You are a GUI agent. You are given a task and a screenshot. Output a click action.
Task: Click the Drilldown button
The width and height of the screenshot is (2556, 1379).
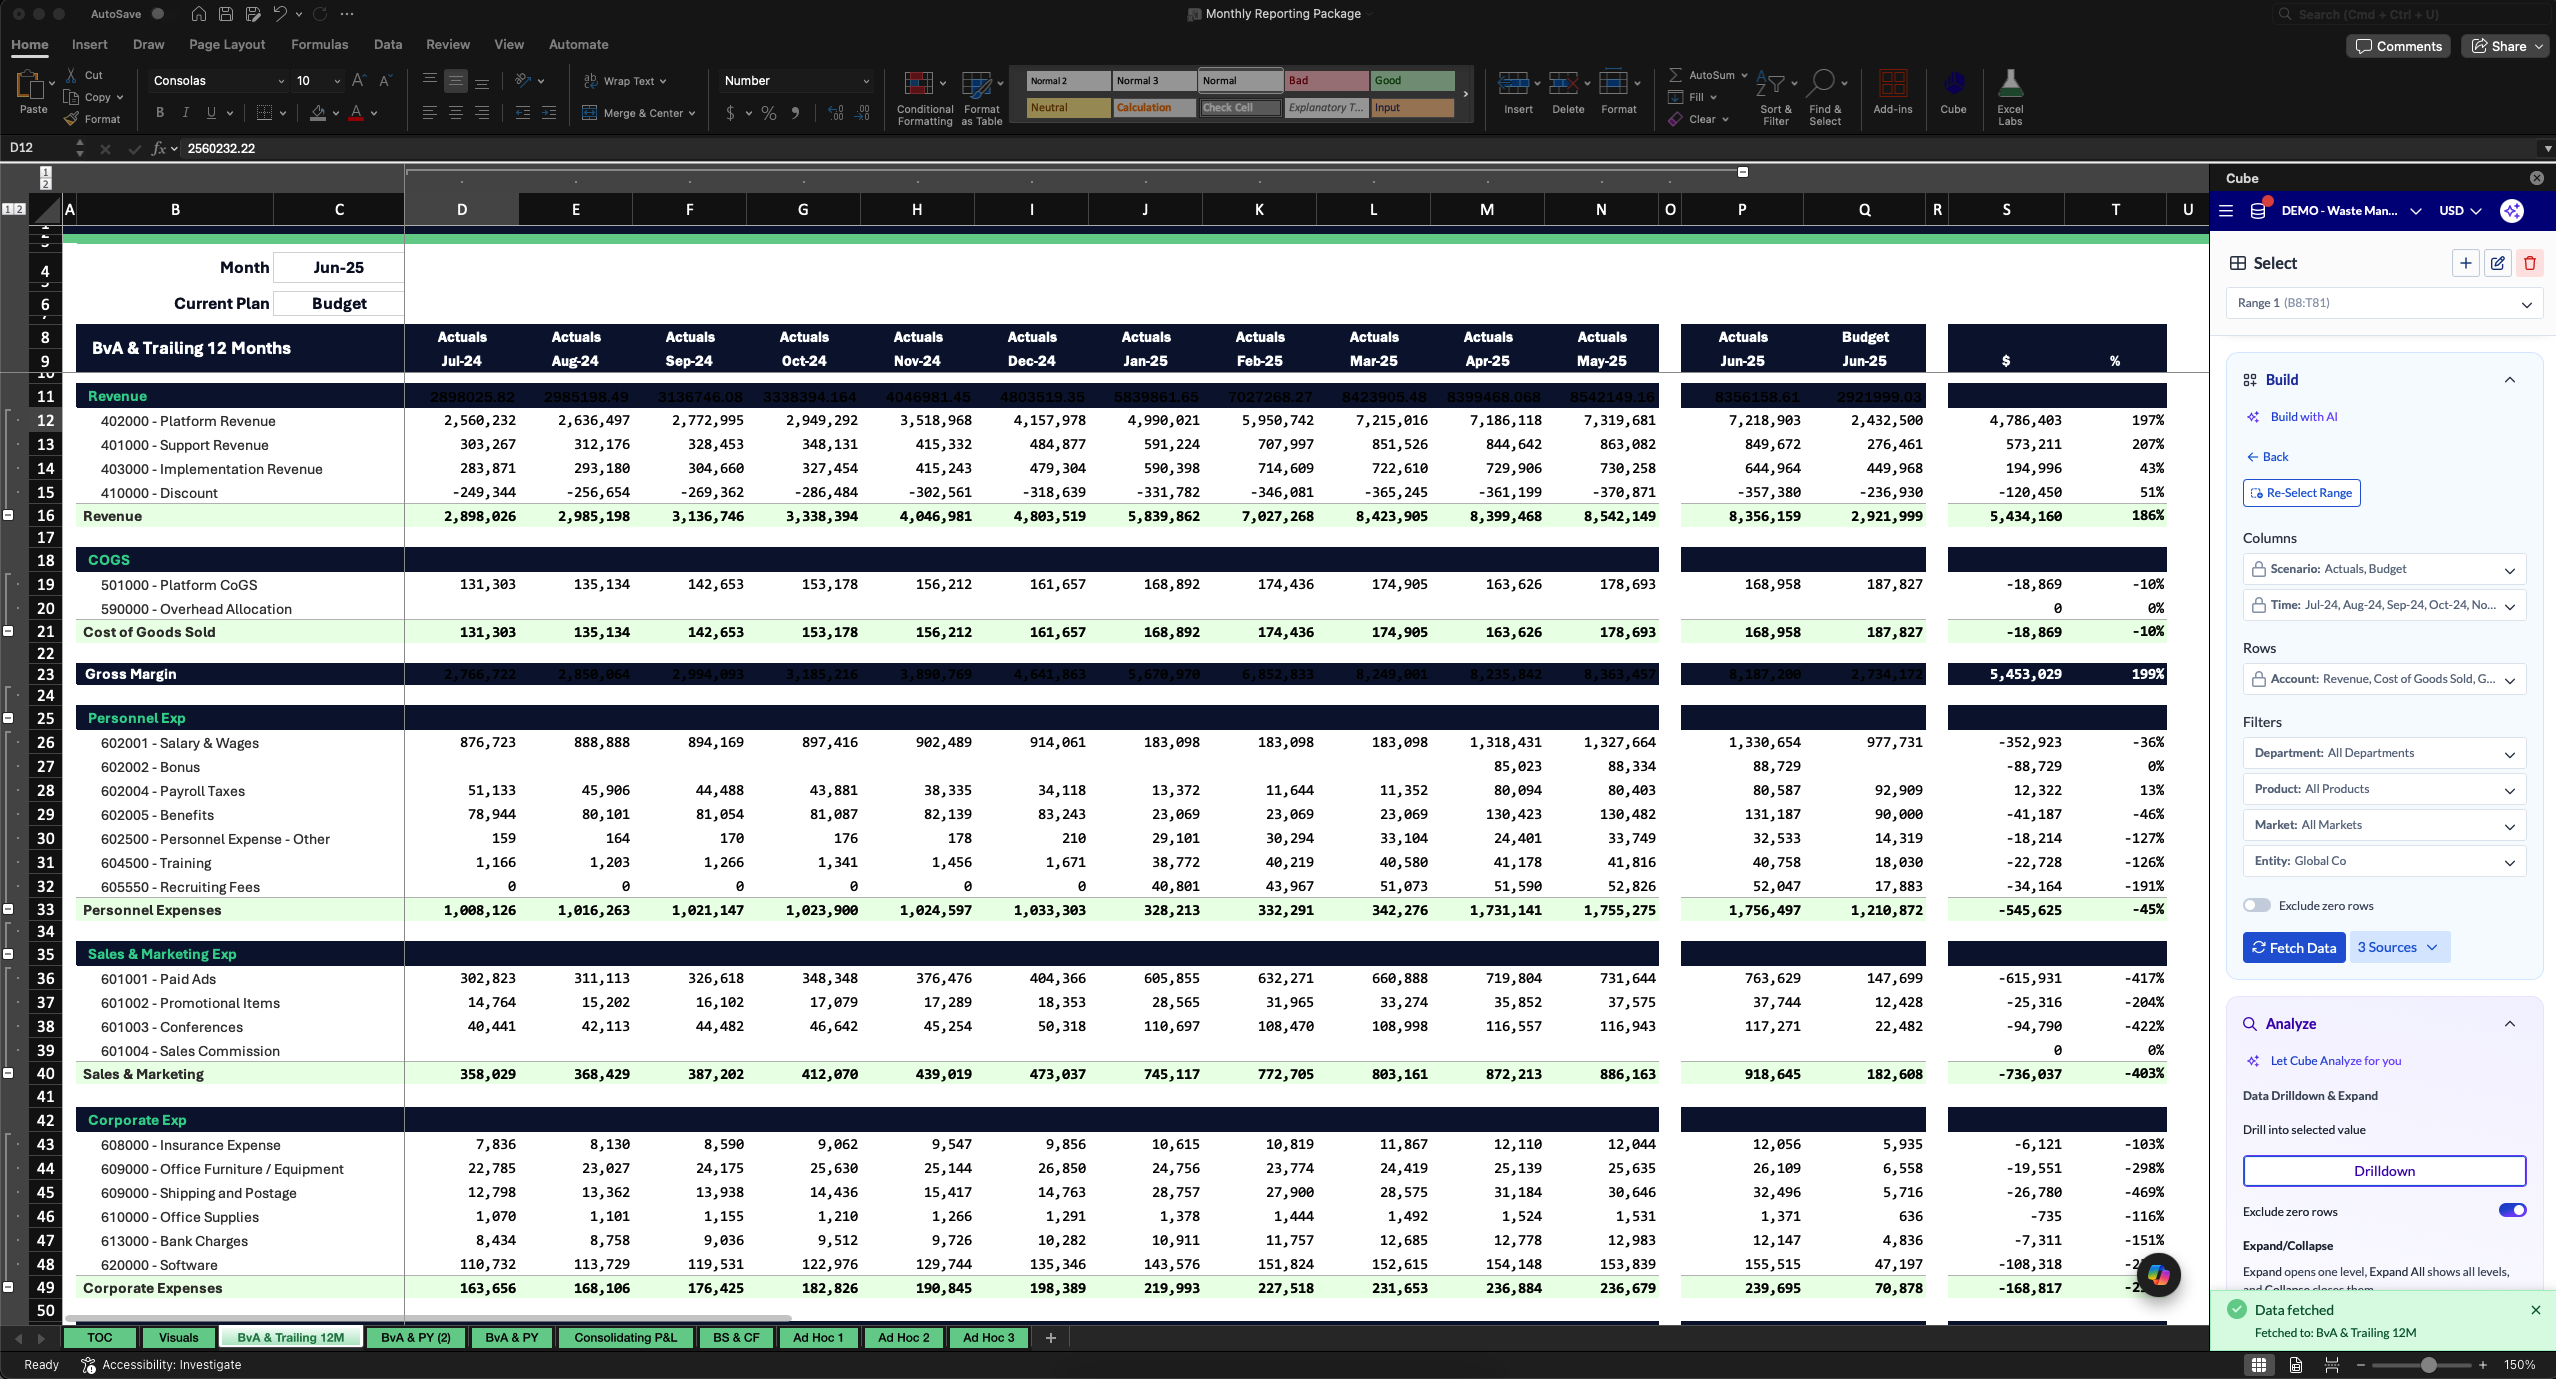click(x=2384, y=1171)
